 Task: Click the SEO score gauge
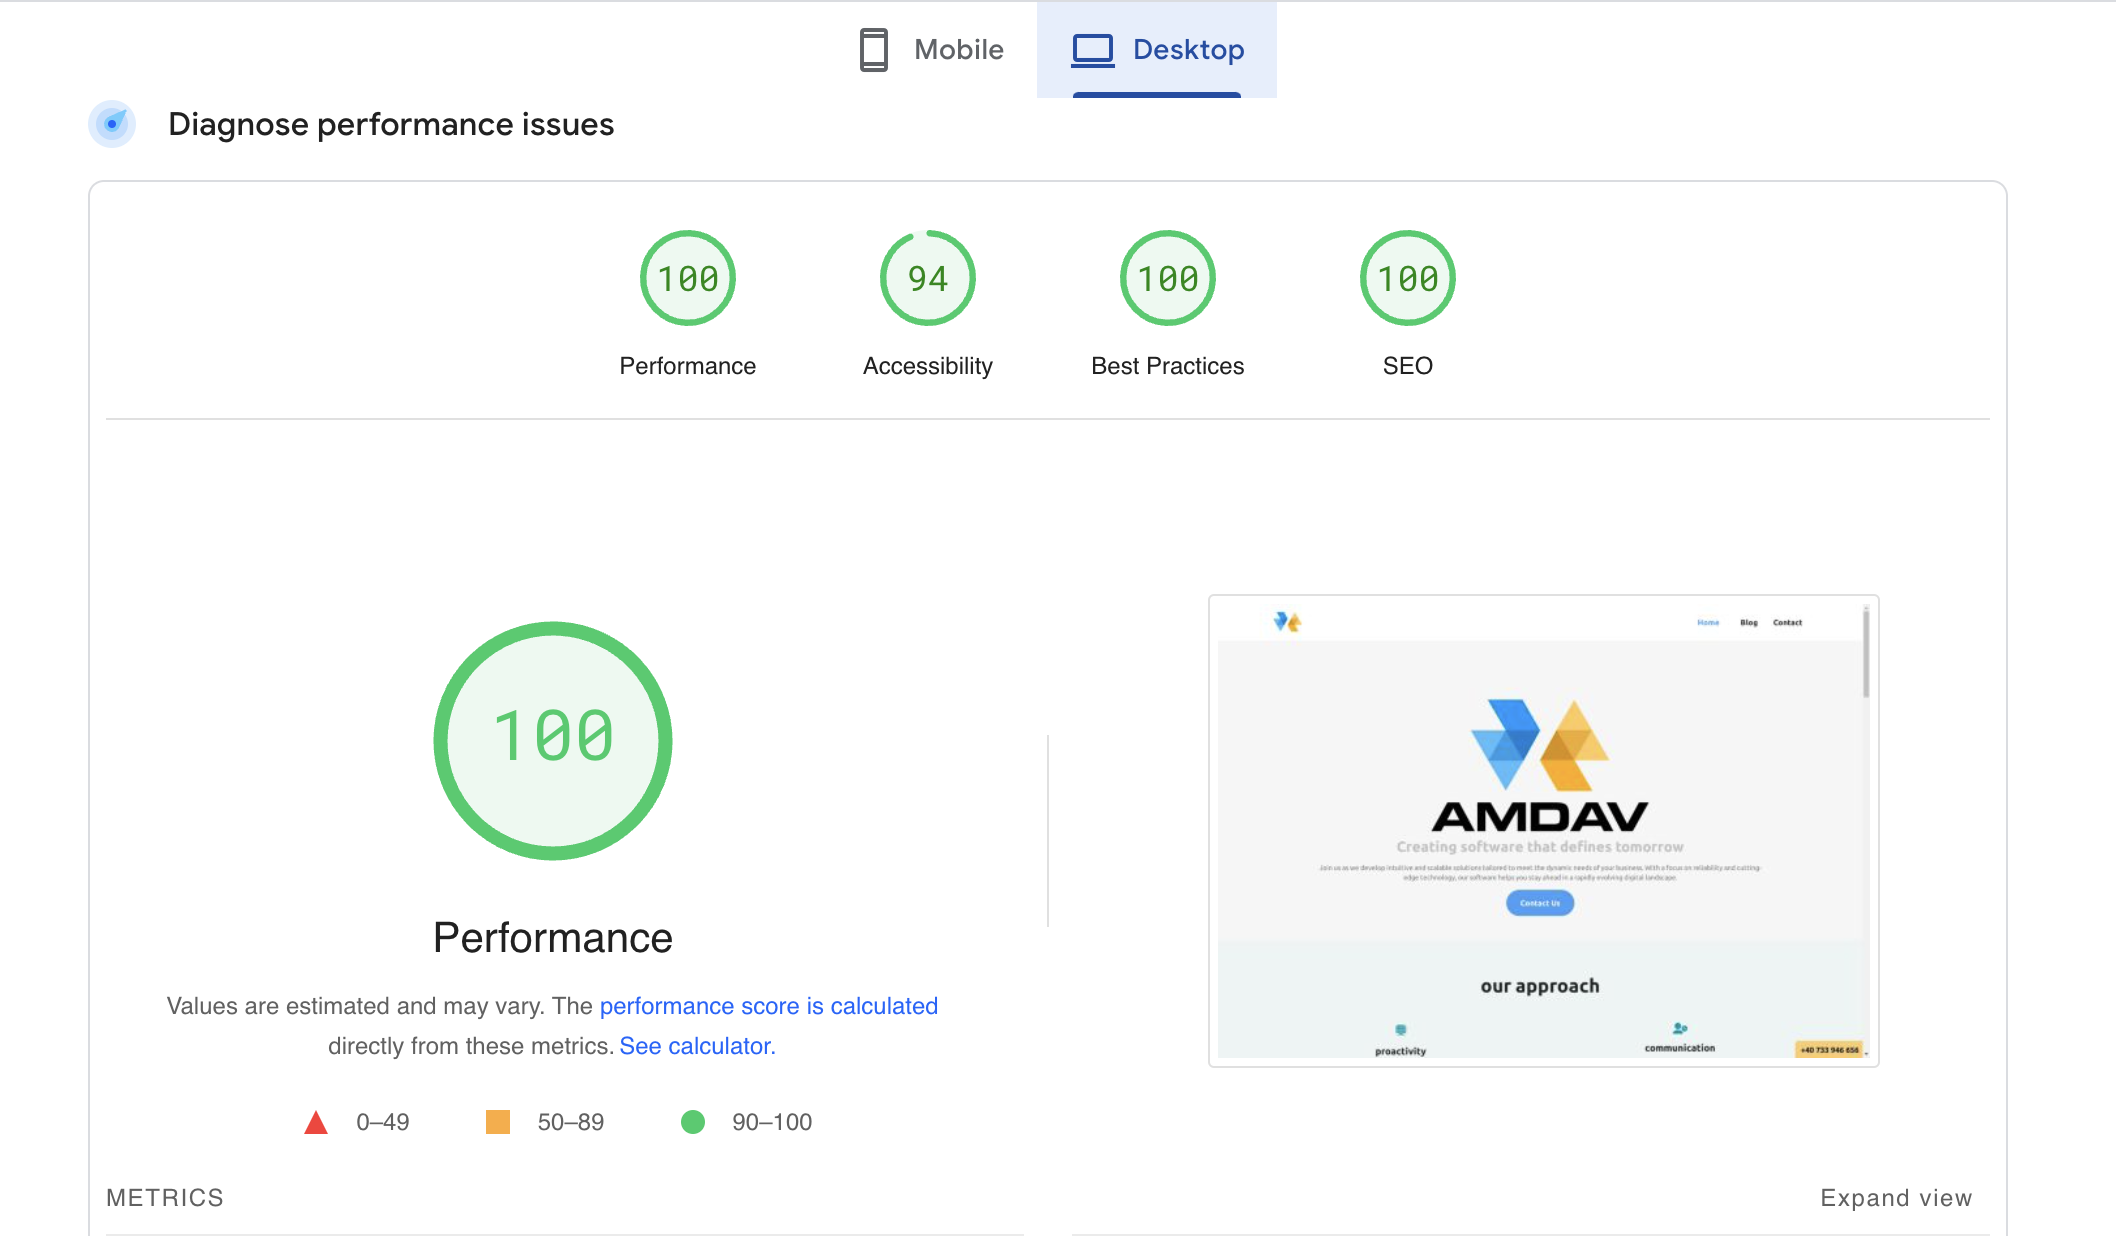click(1408, 278)
